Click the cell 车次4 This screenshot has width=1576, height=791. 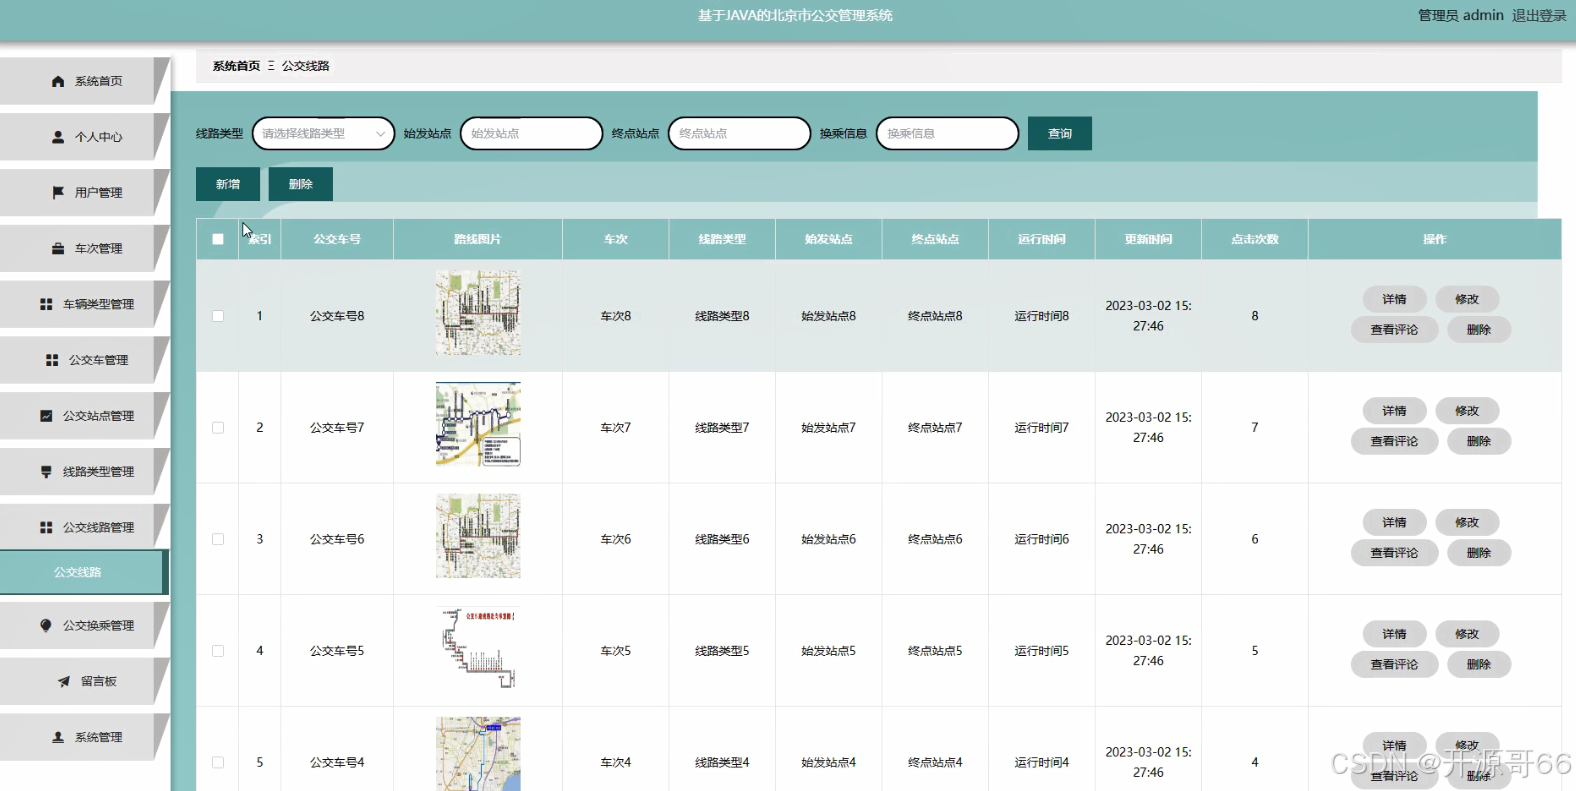coord(616,762)
